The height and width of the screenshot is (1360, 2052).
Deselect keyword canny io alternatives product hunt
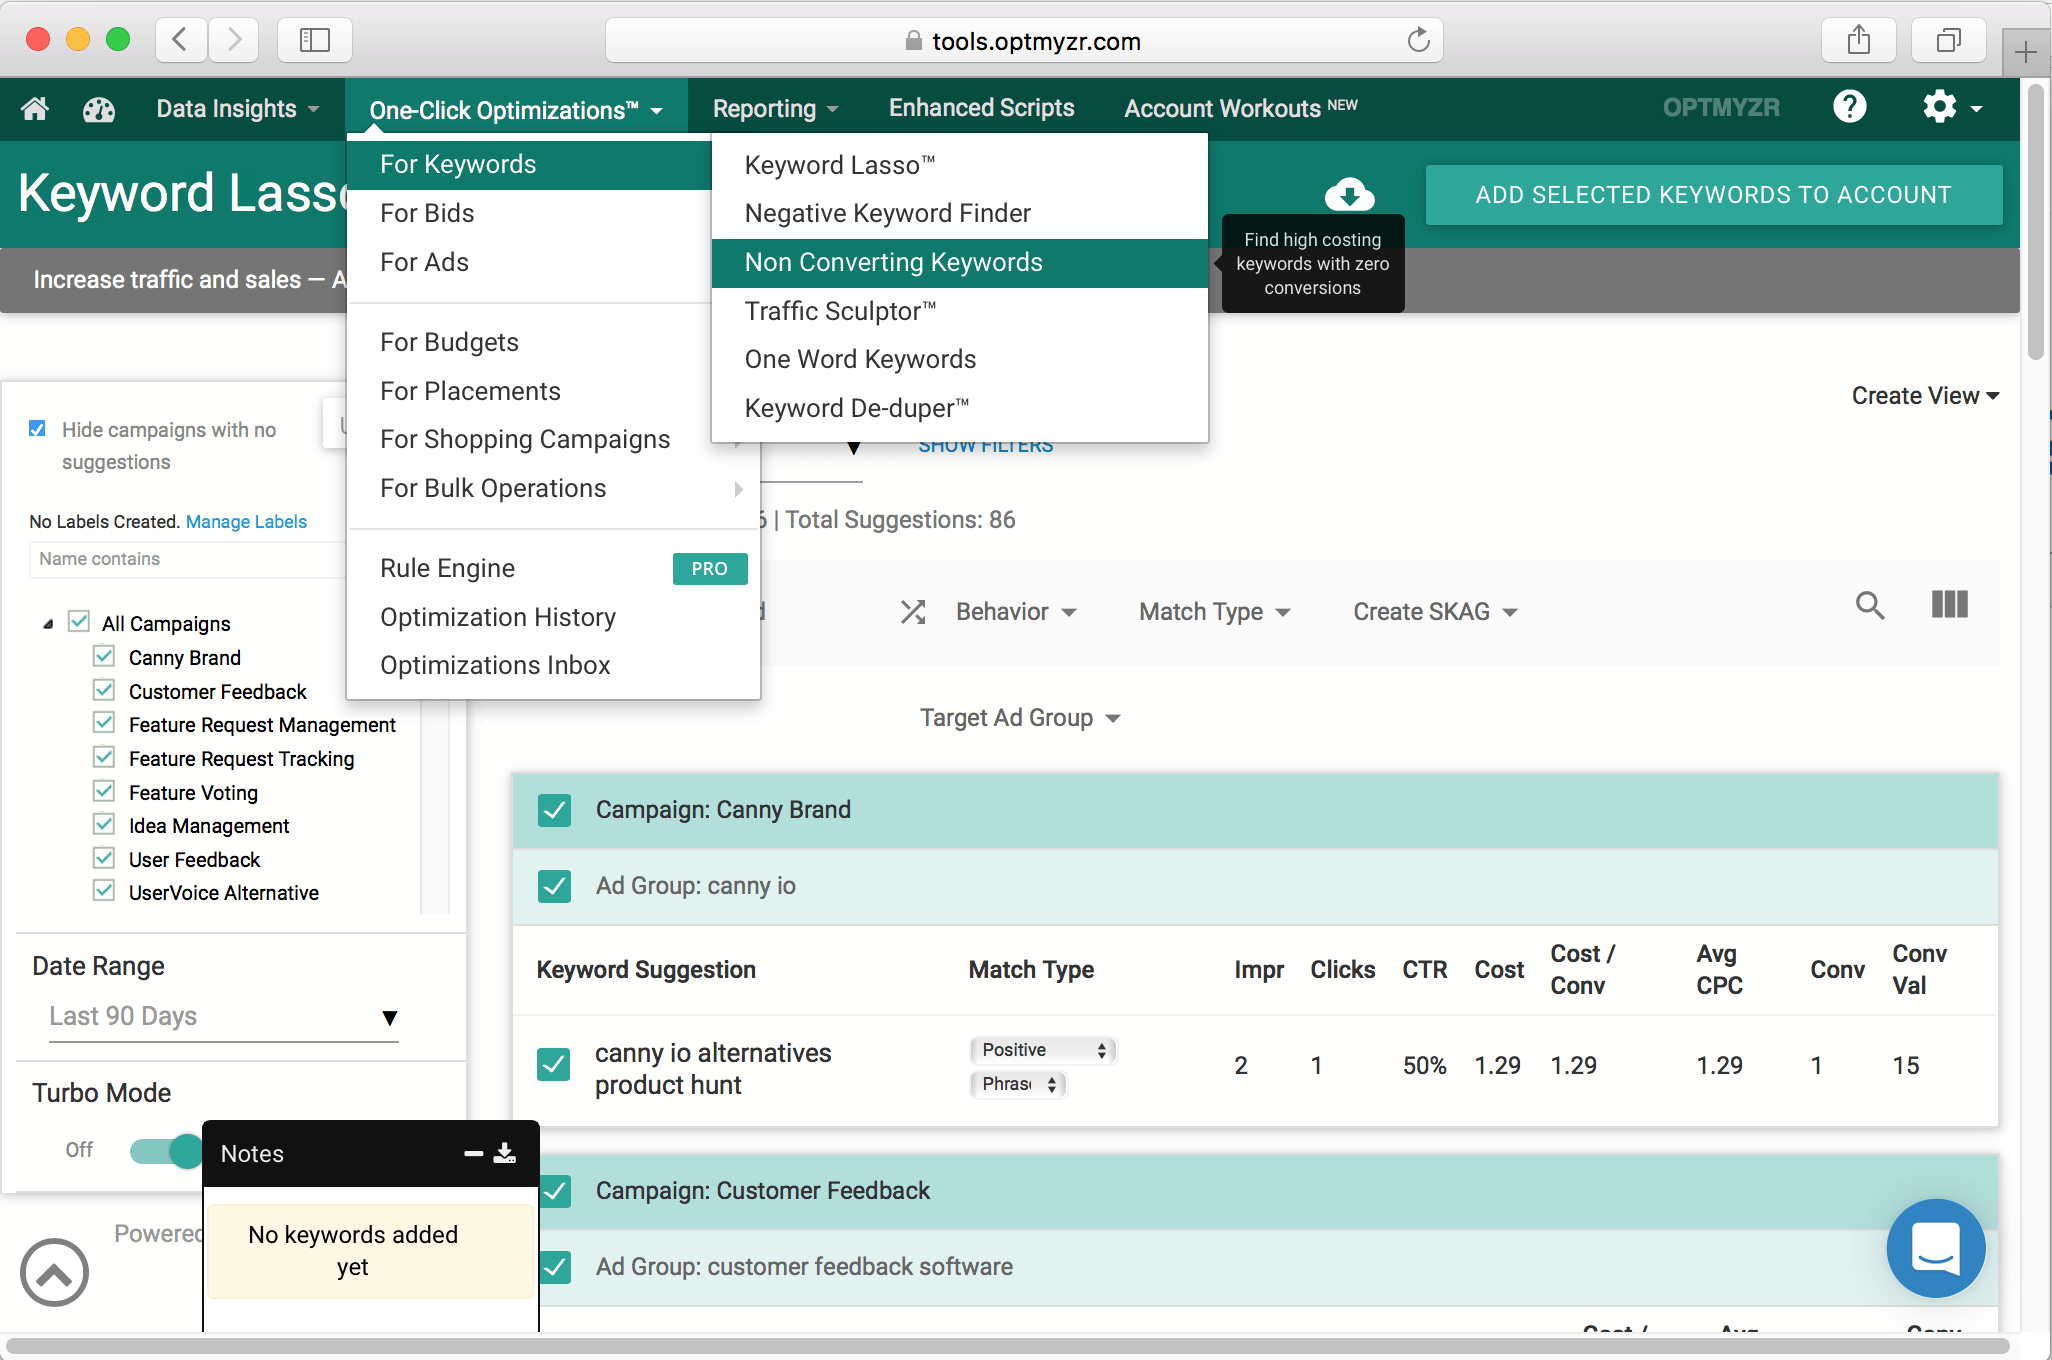554,1065
